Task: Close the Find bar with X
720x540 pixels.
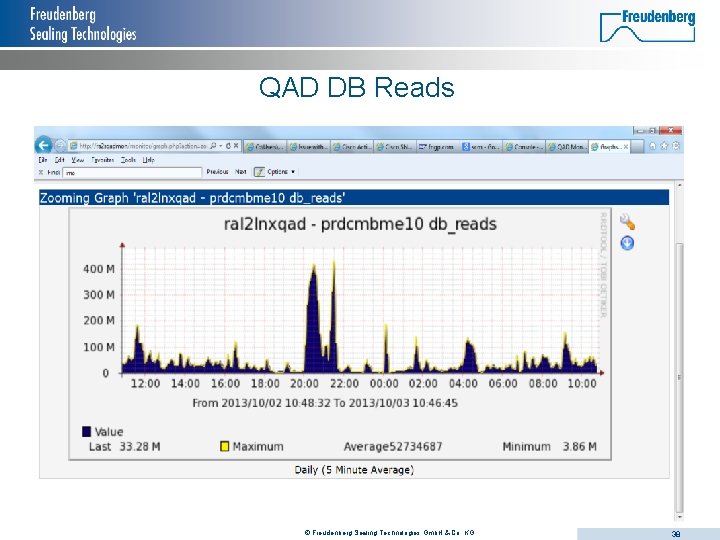Action: click(41, 172)
